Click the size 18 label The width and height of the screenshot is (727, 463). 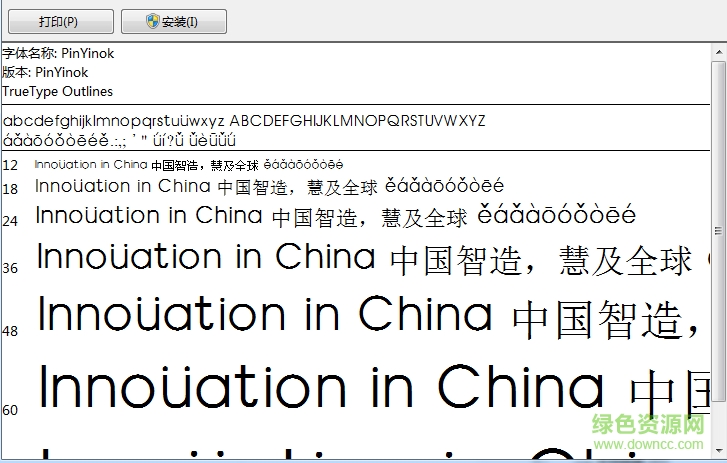click(x=10, y=189)
